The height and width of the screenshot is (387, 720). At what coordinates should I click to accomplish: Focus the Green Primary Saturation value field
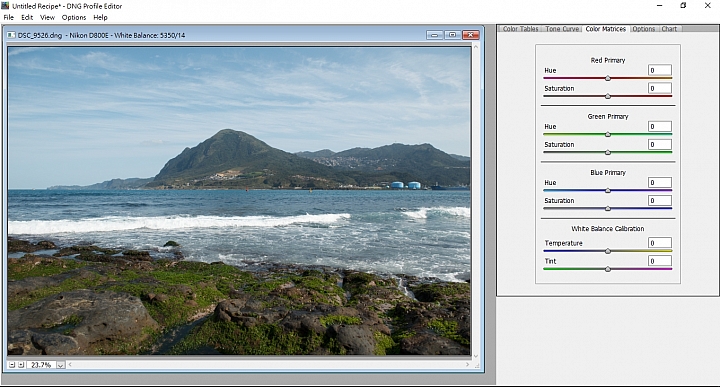pyautogui.click(x=660, y=144)
